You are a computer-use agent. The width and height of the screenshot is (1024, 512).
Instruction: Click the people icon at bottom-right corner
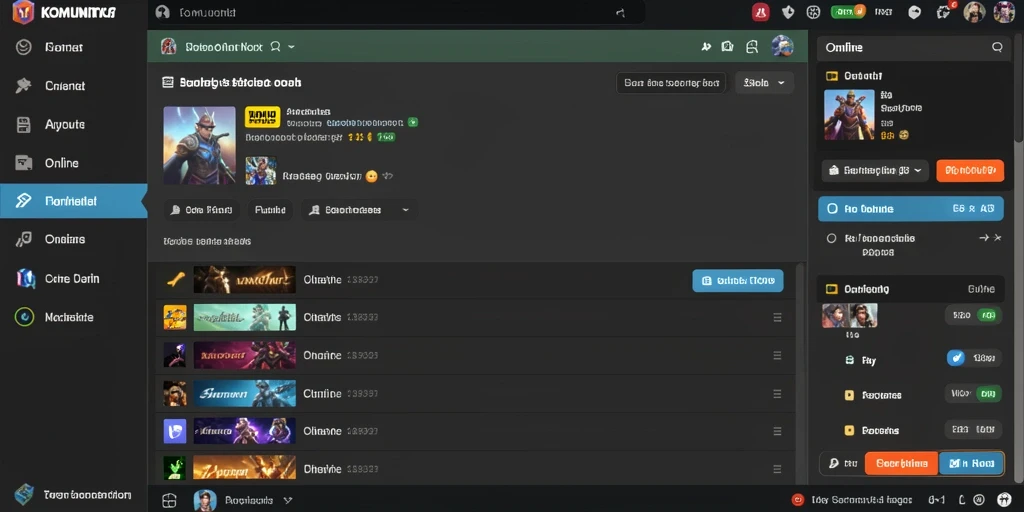click(1004, 500)
